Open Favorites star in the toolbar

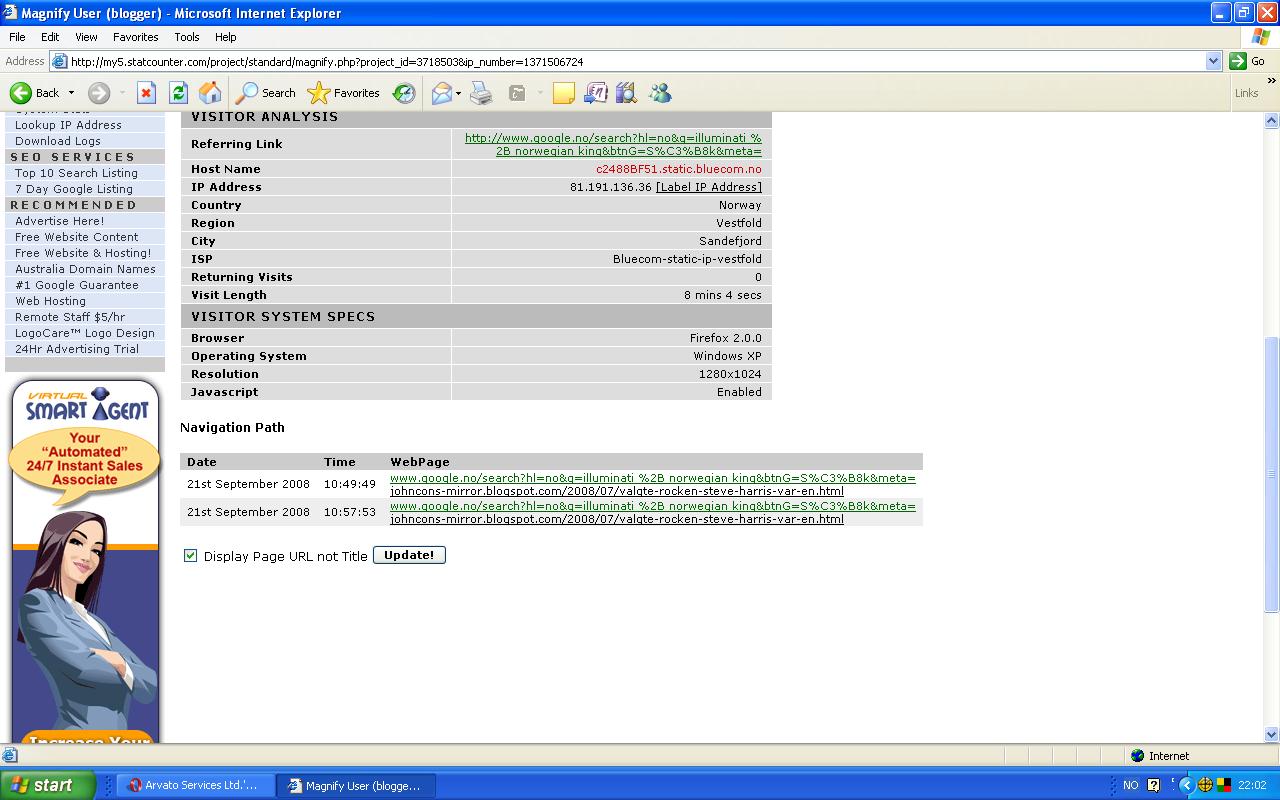(x=318, y=93)
